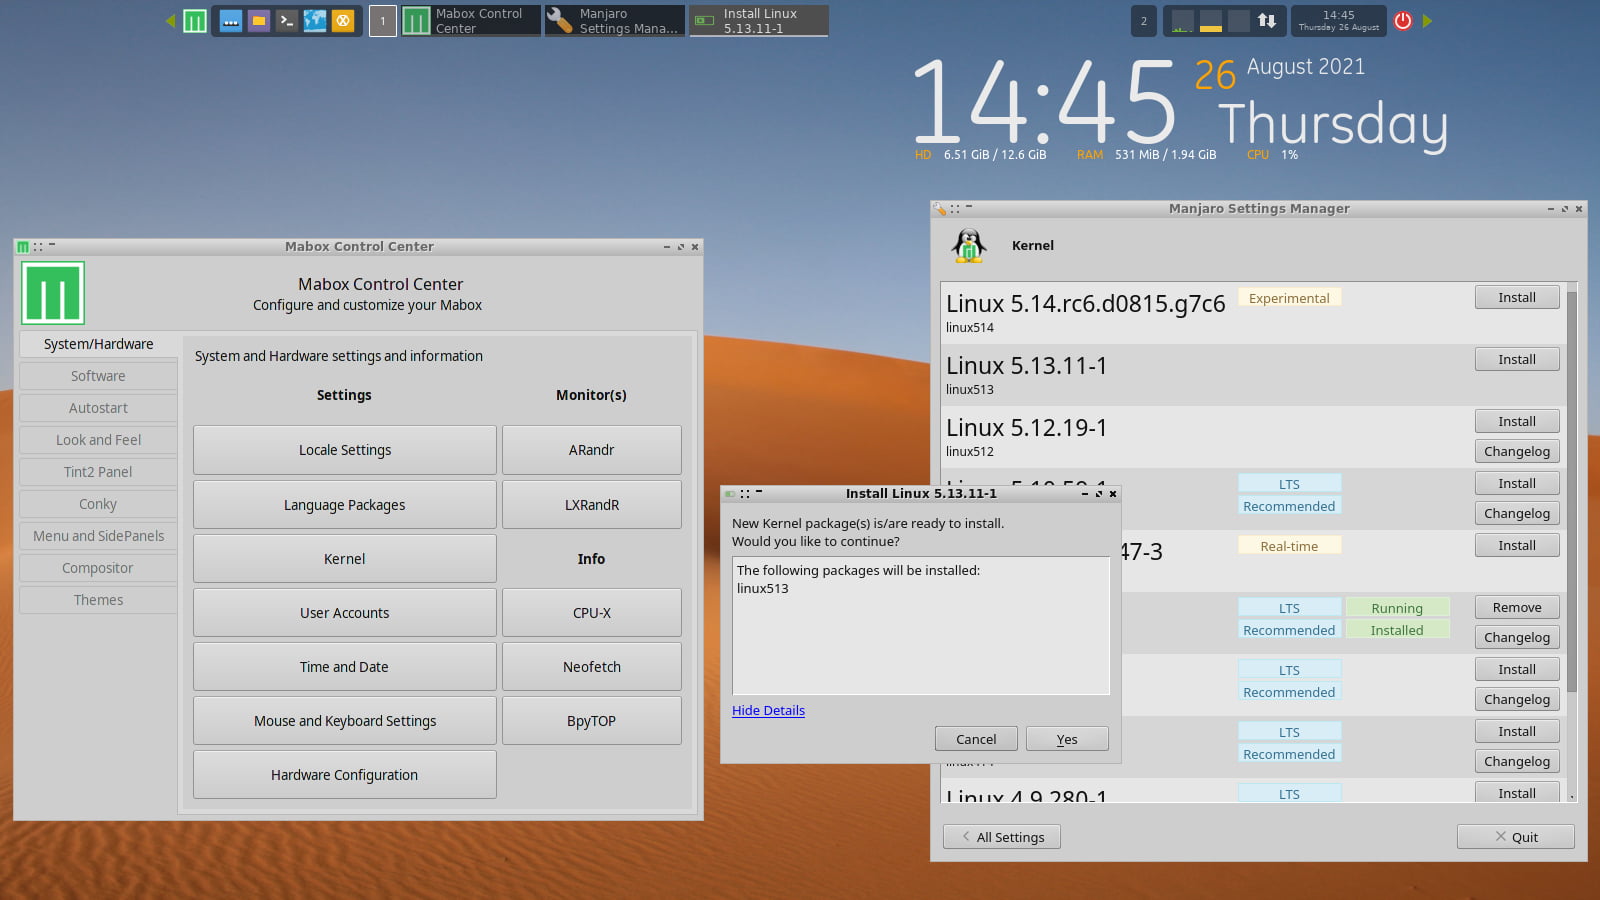The width and height of the screenshot is (1600, 900).
Task: Switch to the Look and Feel tab
Action: pyautogui.click(x=98, y=440)
